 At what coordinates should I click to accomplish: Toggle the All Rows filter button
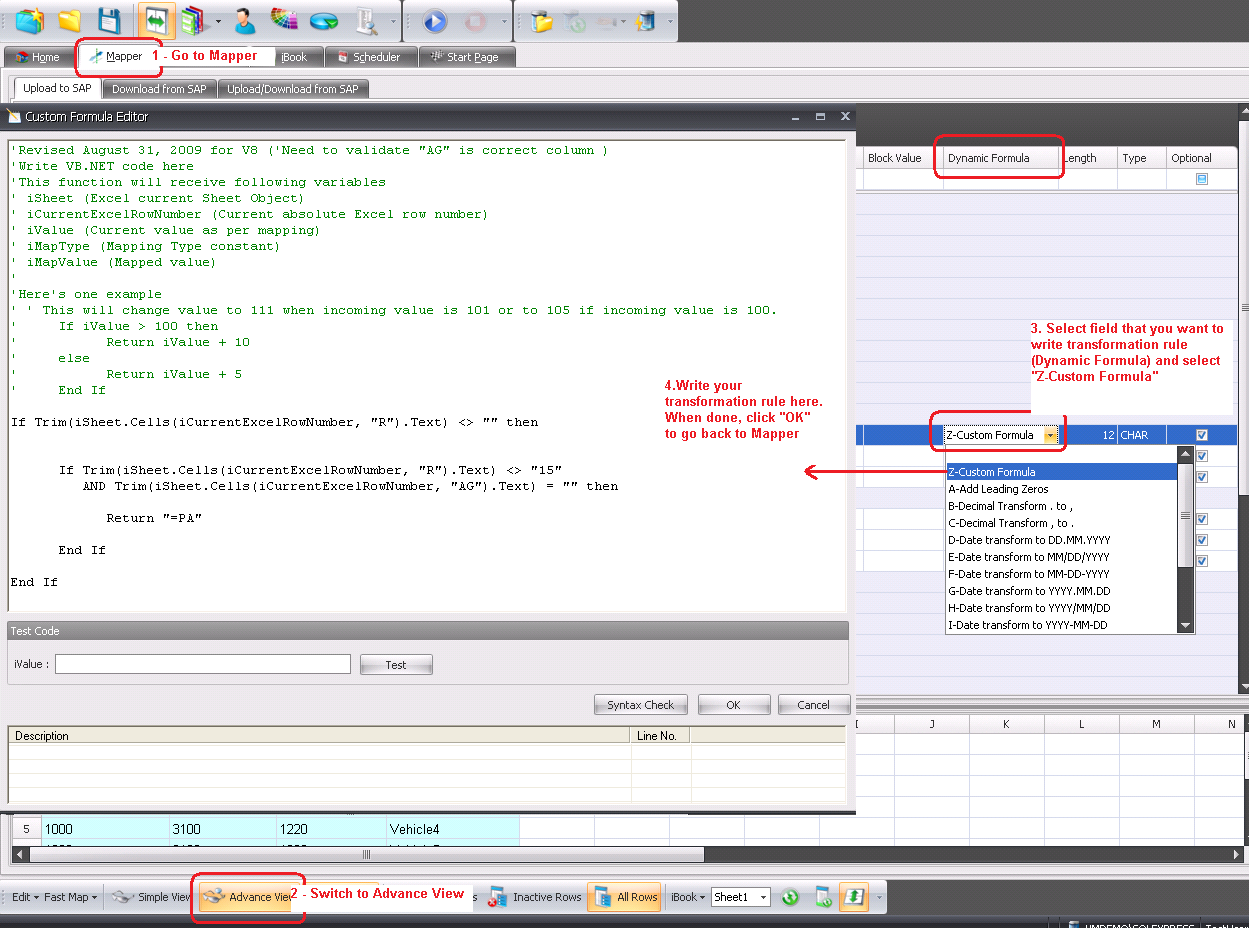tap(625, 897)
